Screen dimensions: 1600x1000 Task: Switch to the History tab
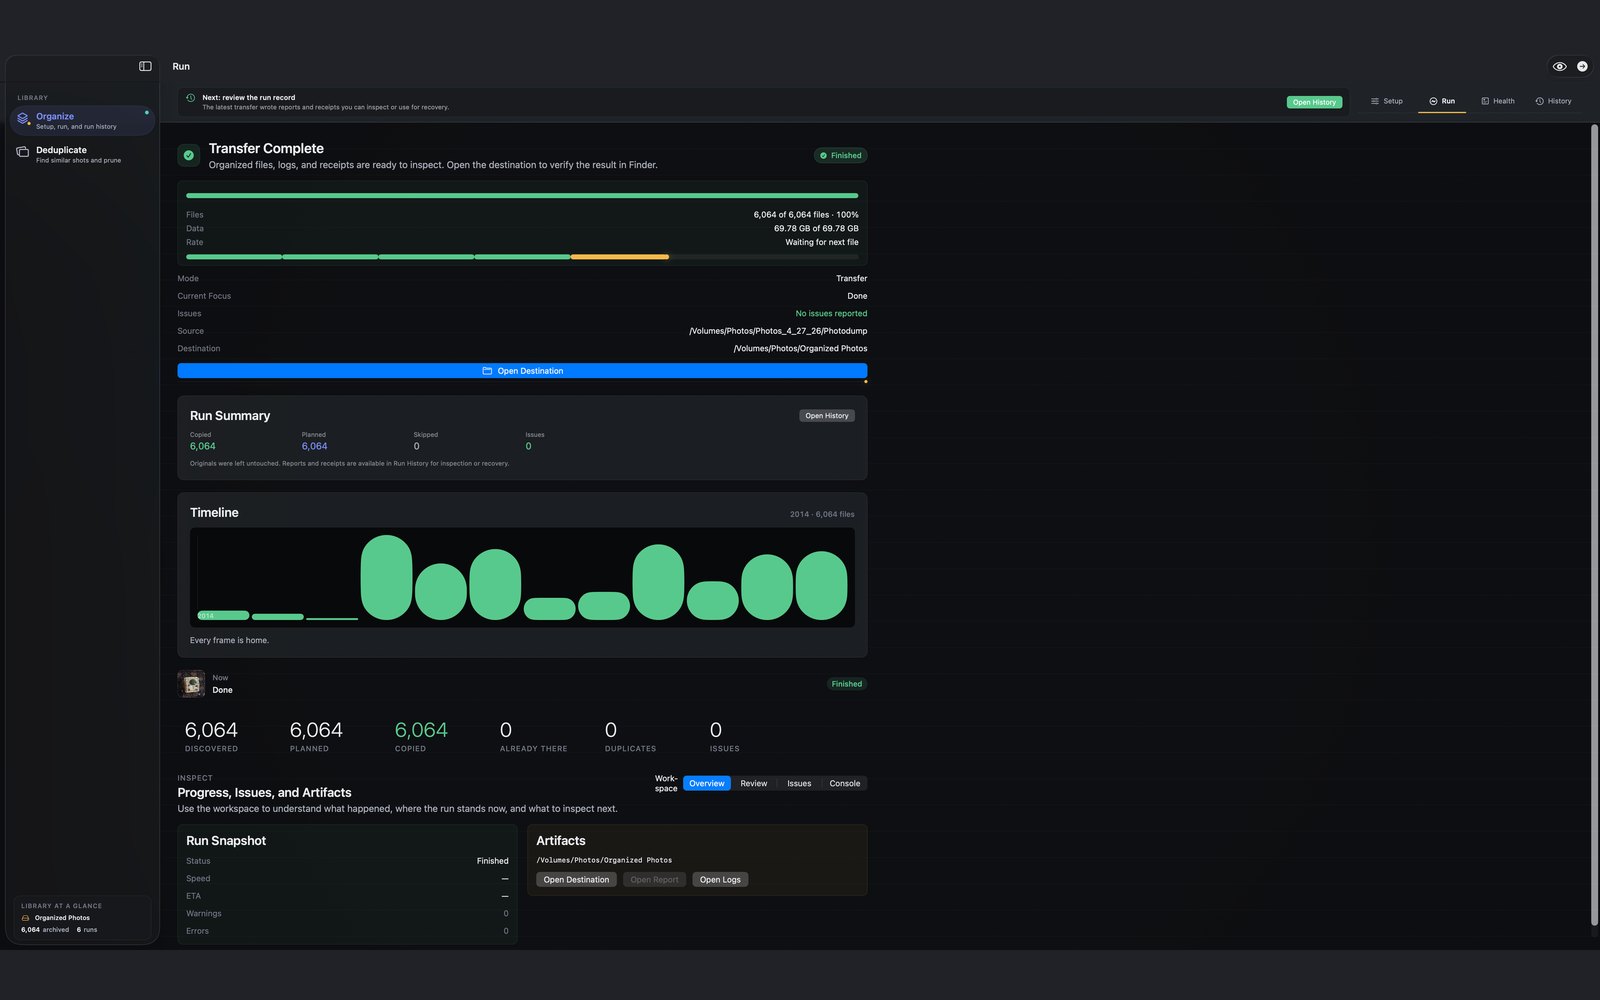pos(1553,101)
